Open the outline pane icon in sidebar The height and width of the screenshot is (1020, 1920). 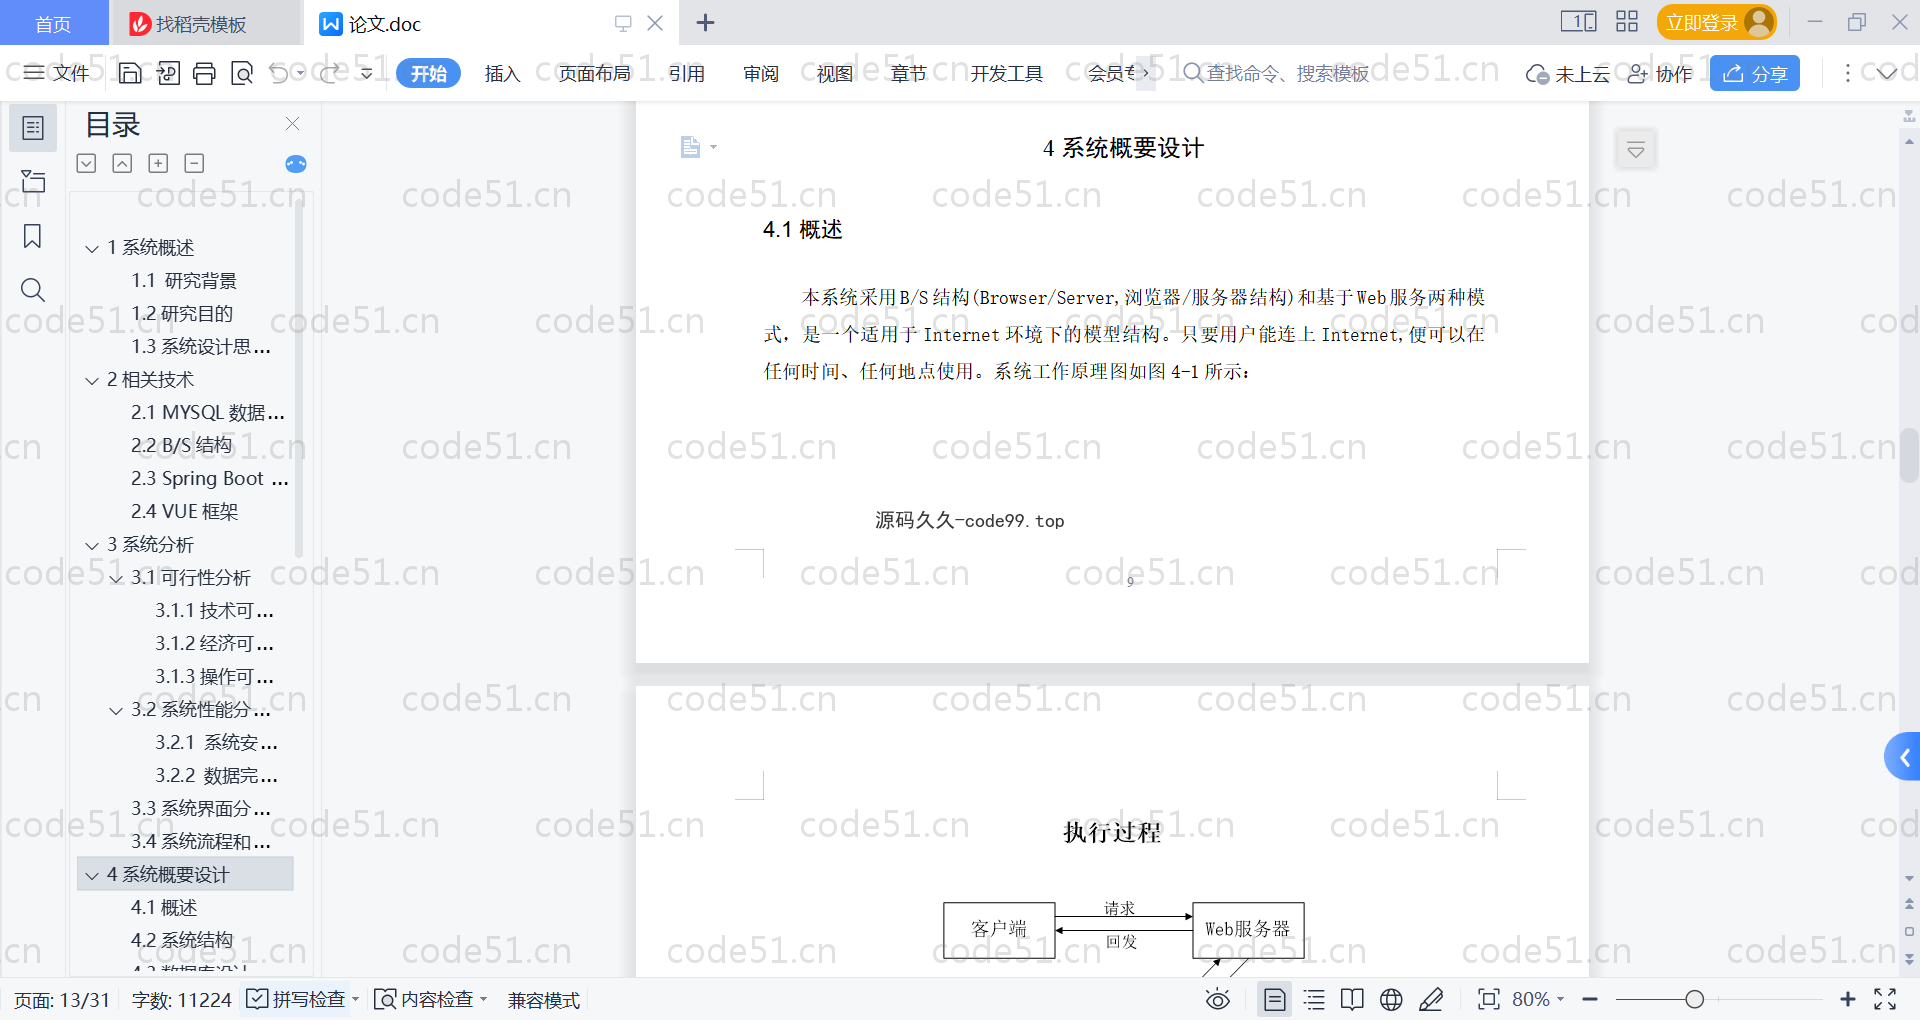(x=33, y=128)
